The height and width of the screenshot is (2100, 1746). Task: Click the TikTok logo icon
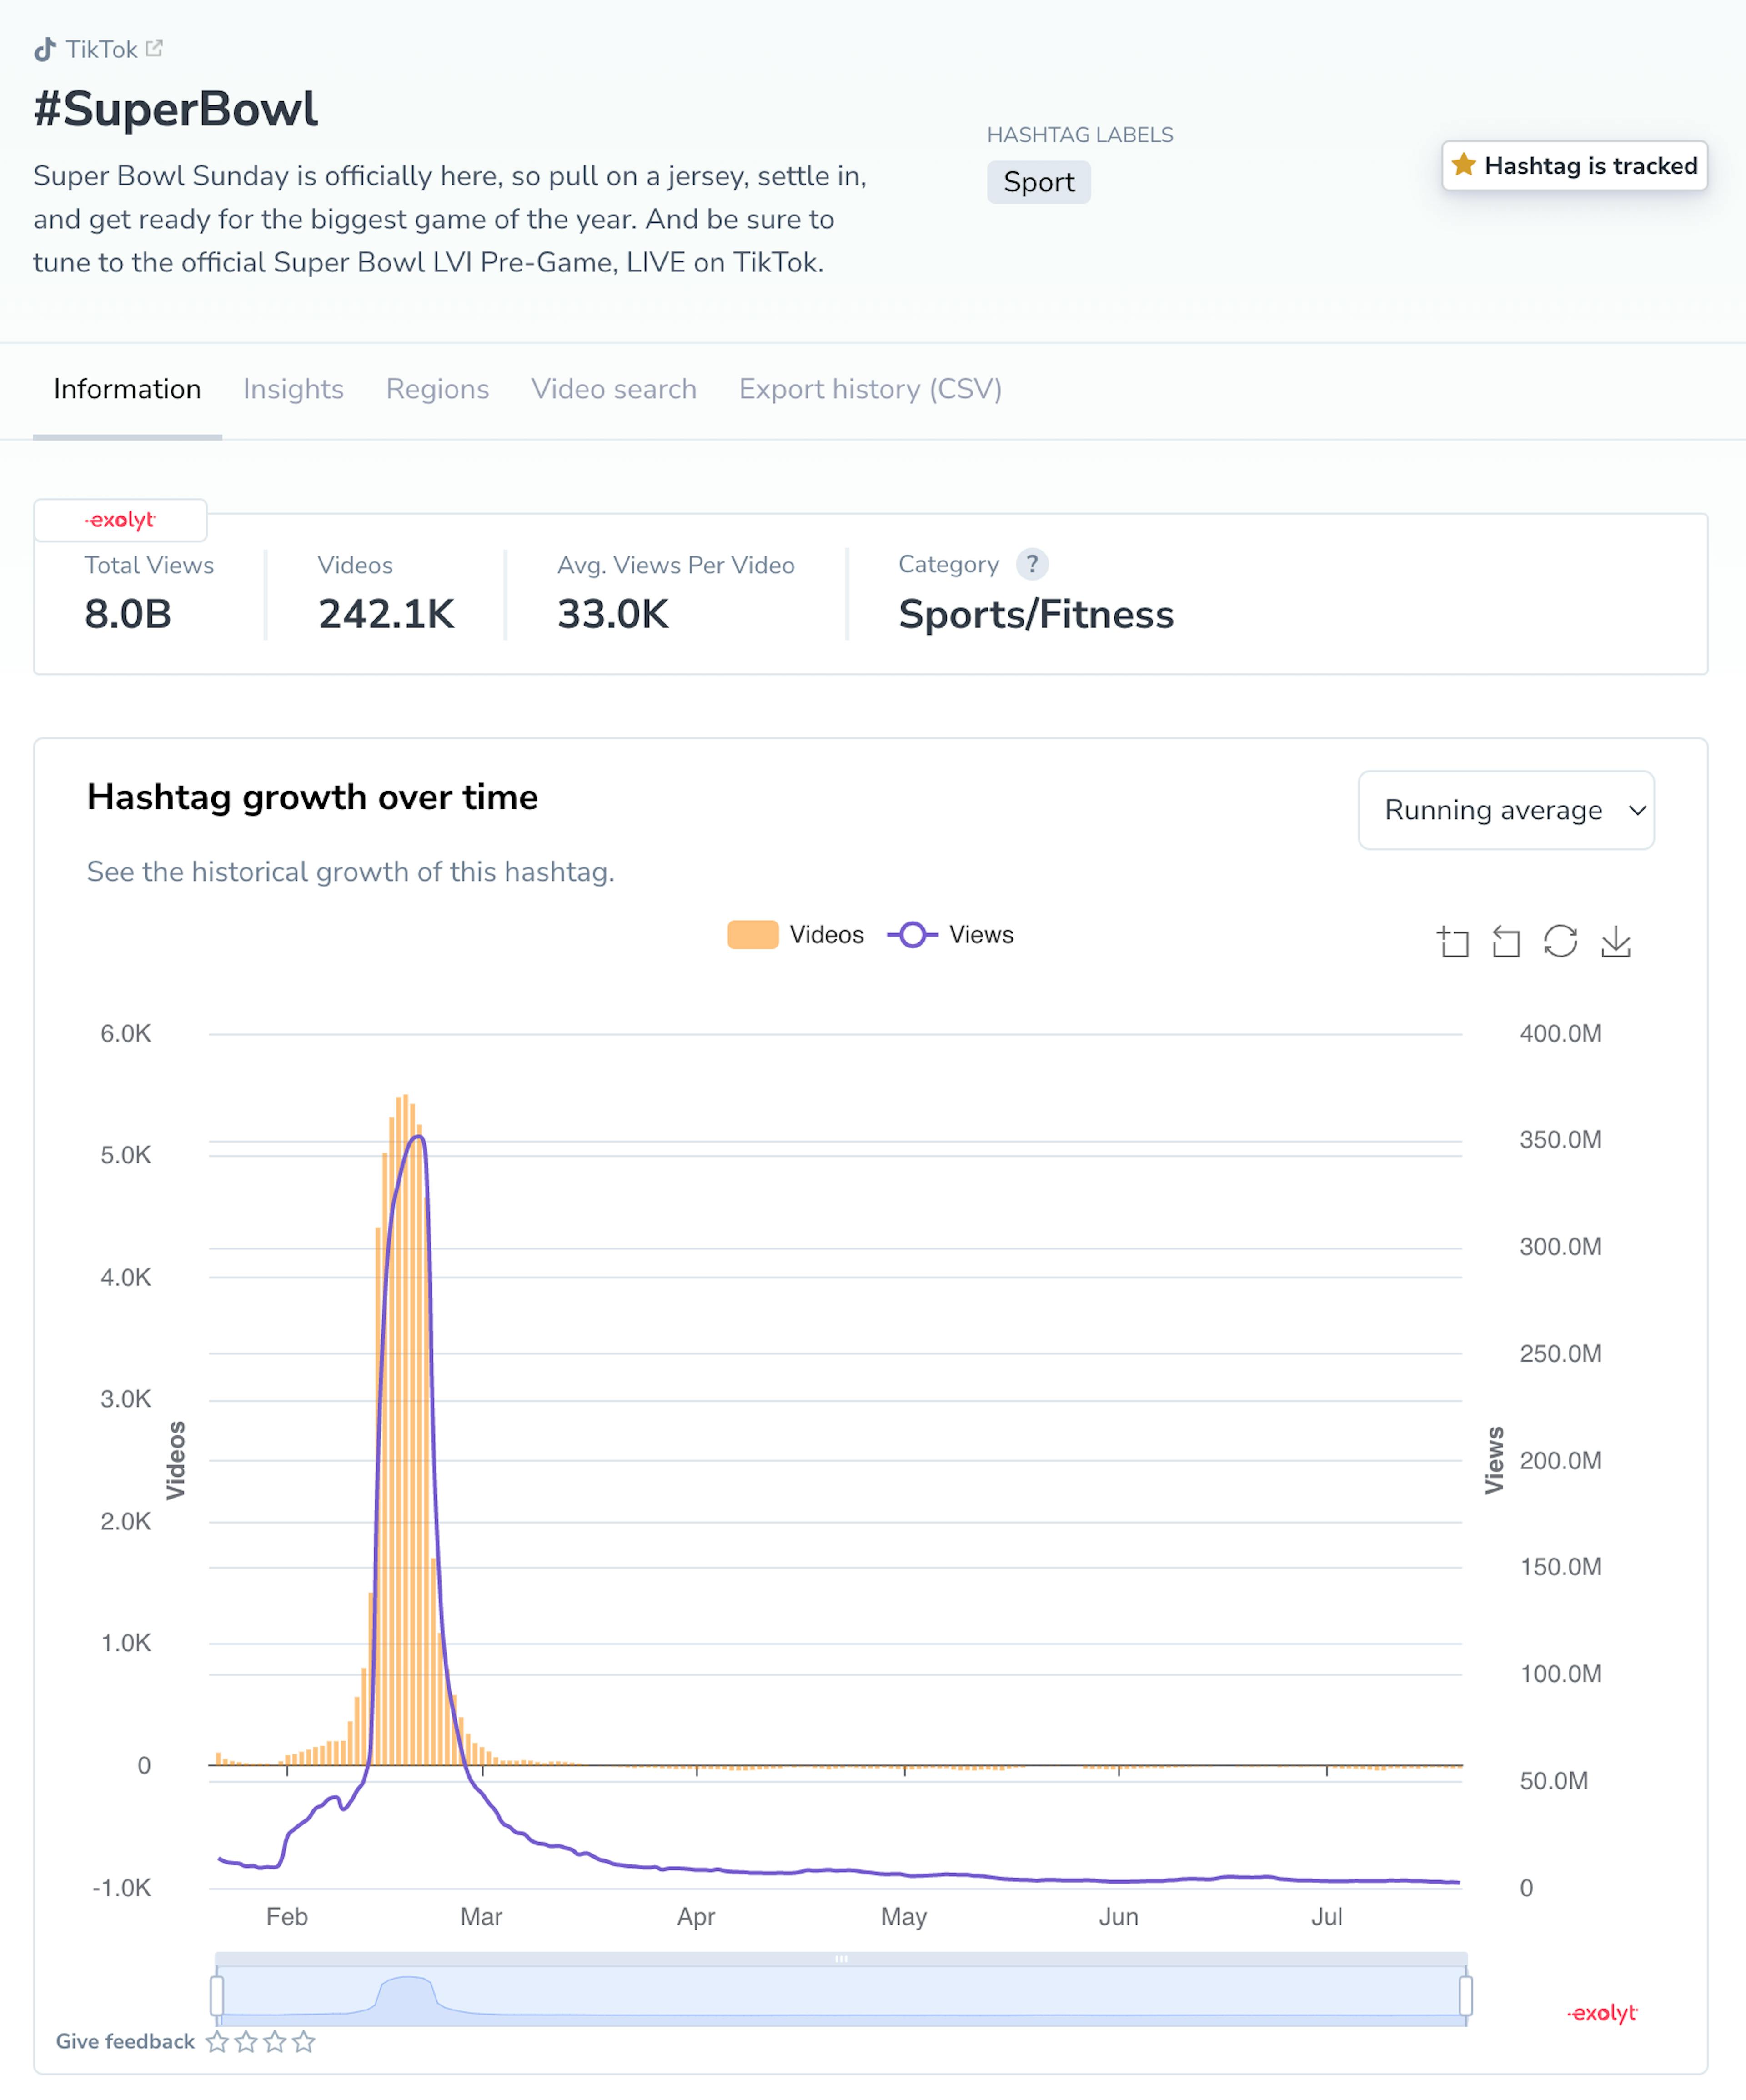point(45,49)
